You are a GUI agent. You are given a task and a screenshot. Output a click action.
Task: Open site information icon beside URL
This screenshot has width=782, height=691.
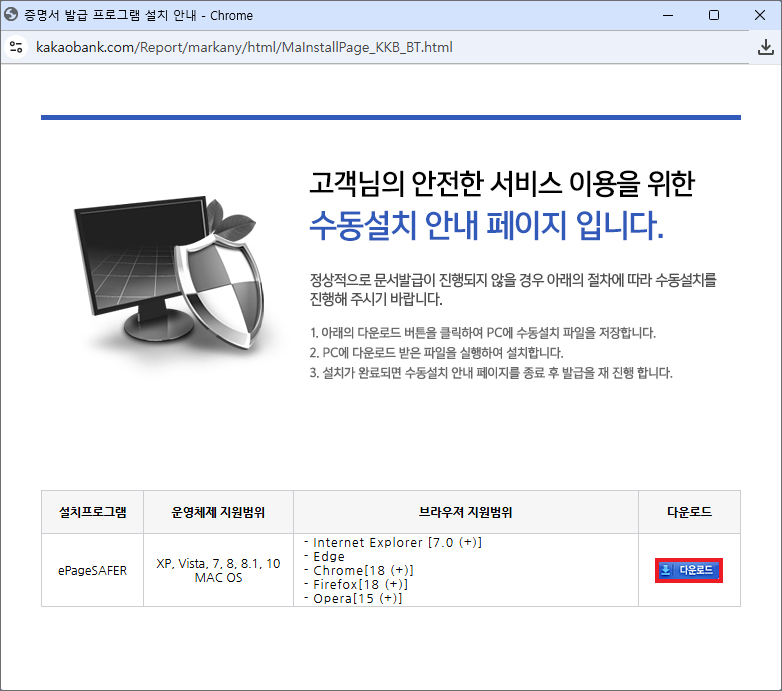[16, 47]
